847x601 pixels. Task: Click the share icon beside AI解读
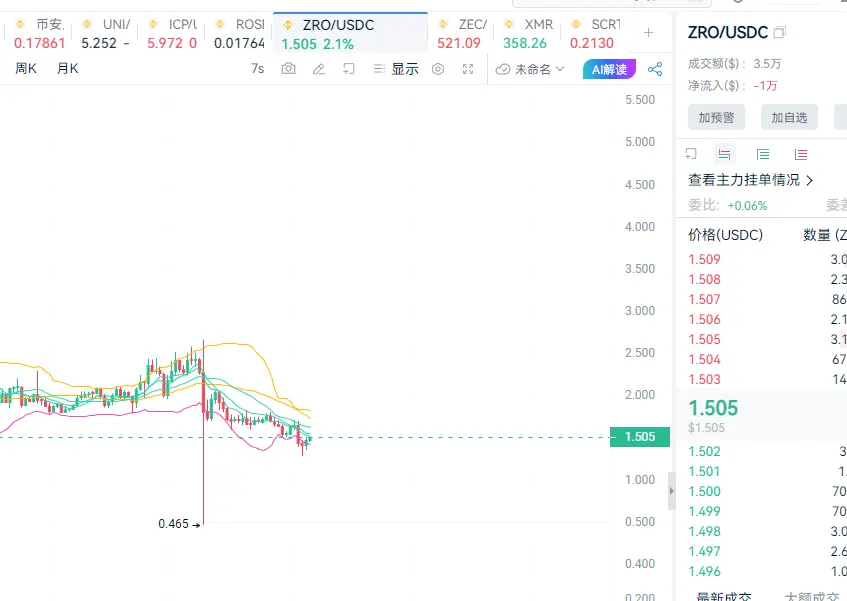point(655,69)
